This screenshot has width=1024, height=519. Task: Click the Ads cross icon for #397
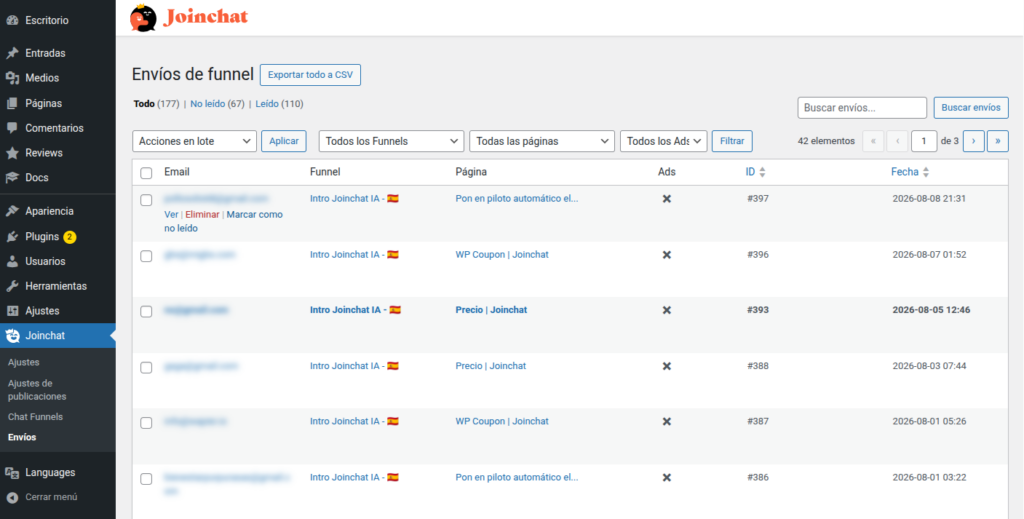pos(667,198)
